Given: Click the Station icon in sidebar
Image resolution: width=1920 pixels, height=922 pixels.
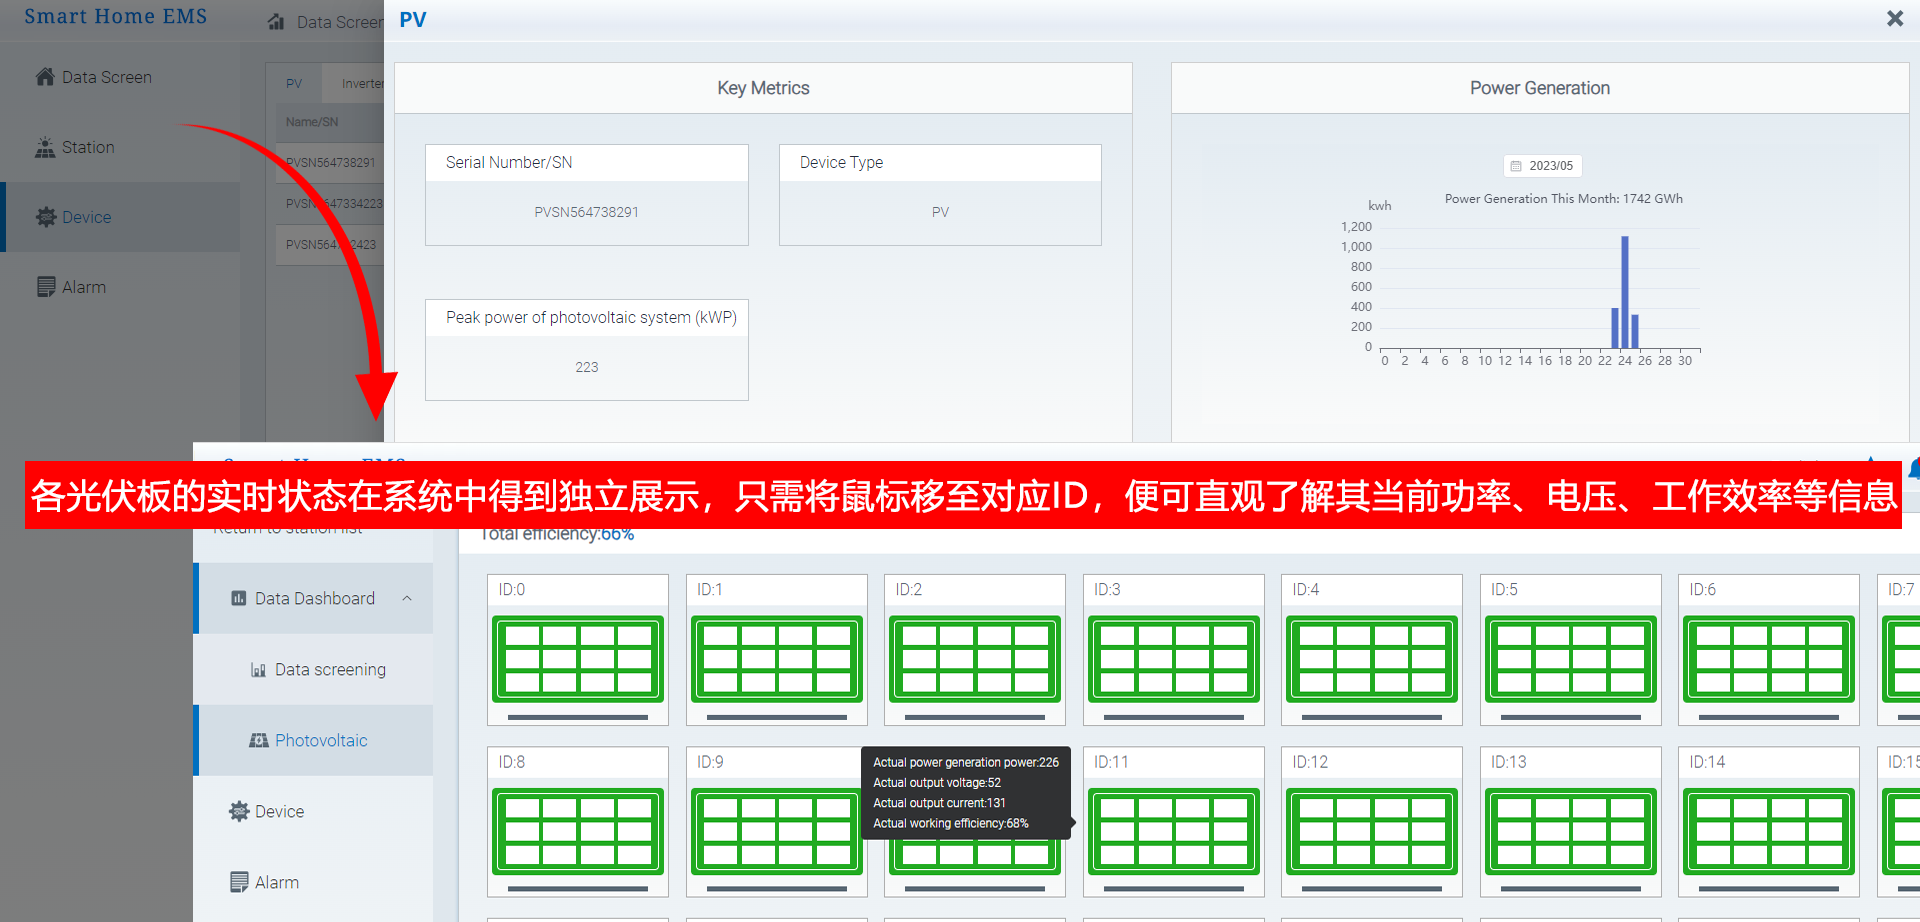Looking at the screenshot, I should click(x=45, y=147).
